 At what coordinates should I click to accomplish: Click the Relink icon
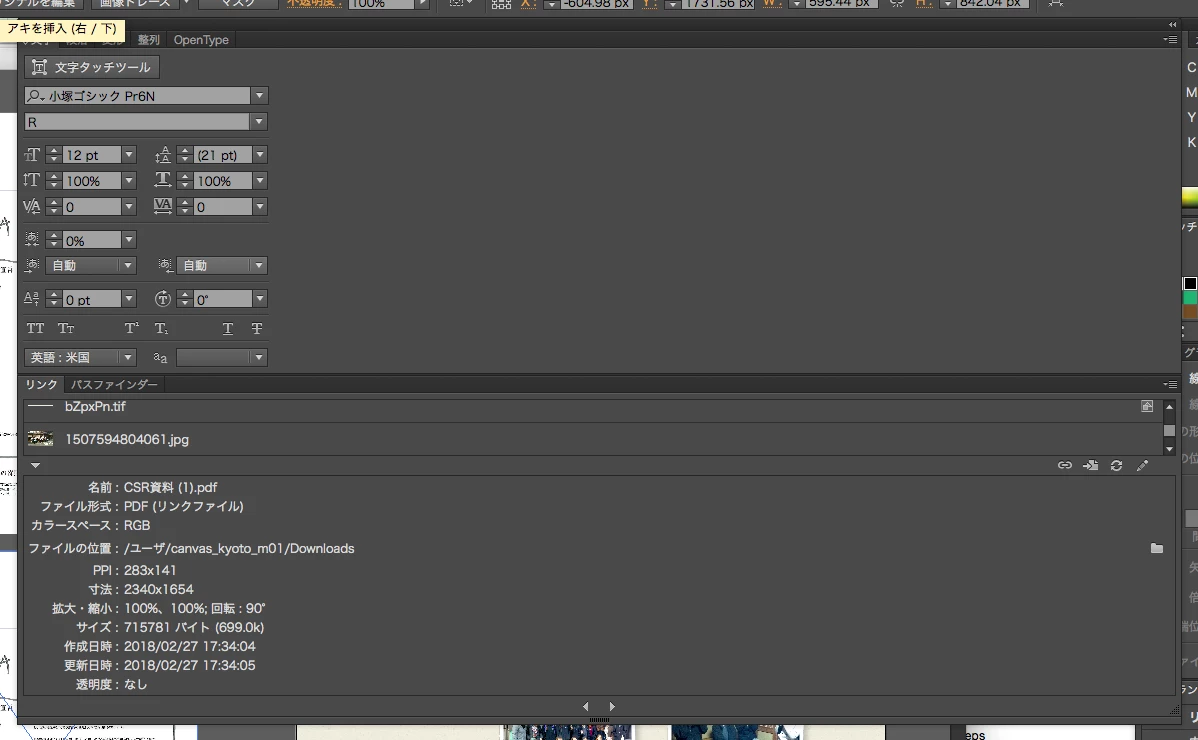pos(1064,465)
